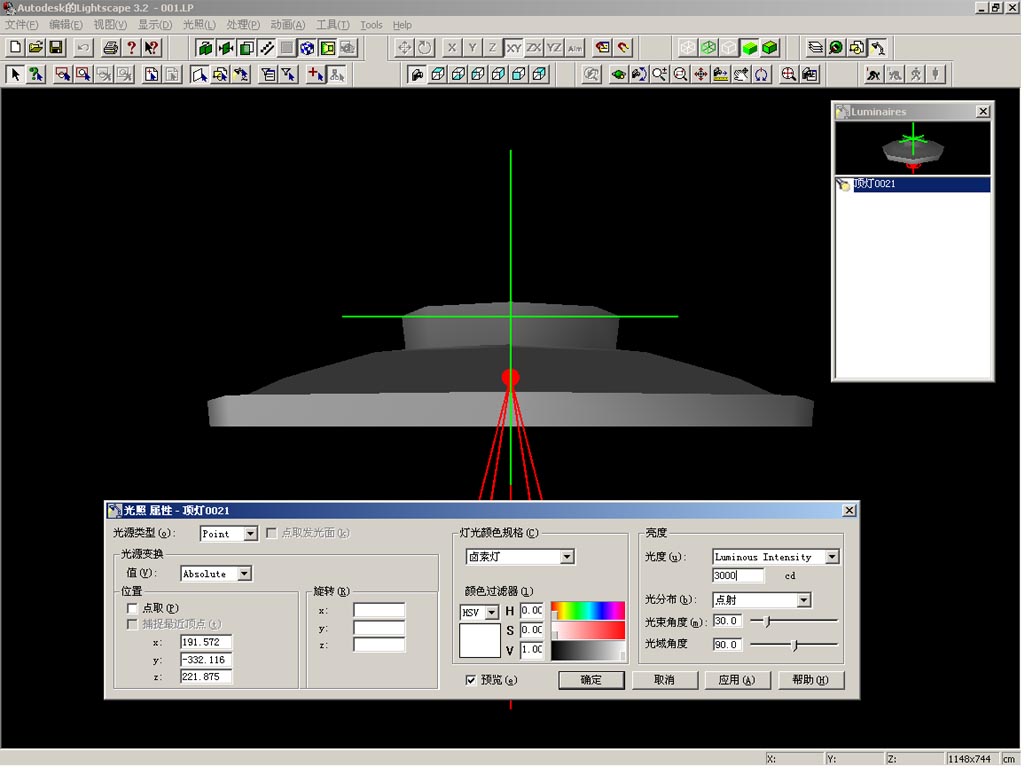Select the arrow selection tool
The image size is (1024, 768).
pos(15,74)
